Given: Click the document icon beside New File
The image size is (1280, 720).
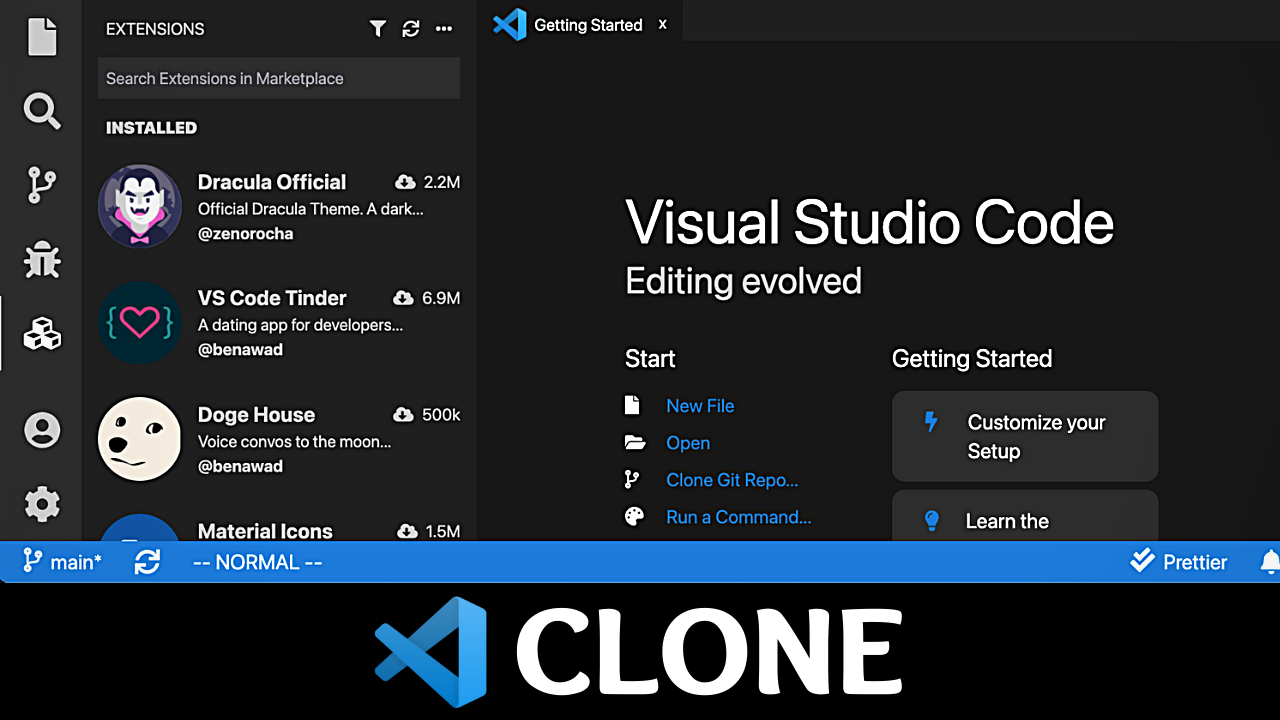Looking at the screenshot, I should [632, 405].
